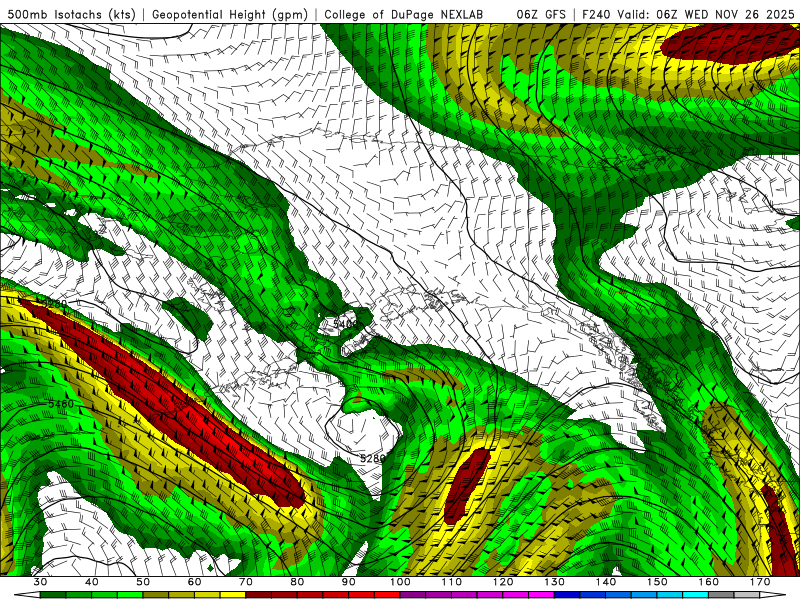800x600 pixels.
Task: Click the 5400 height contour label
Action: point(344,323)
